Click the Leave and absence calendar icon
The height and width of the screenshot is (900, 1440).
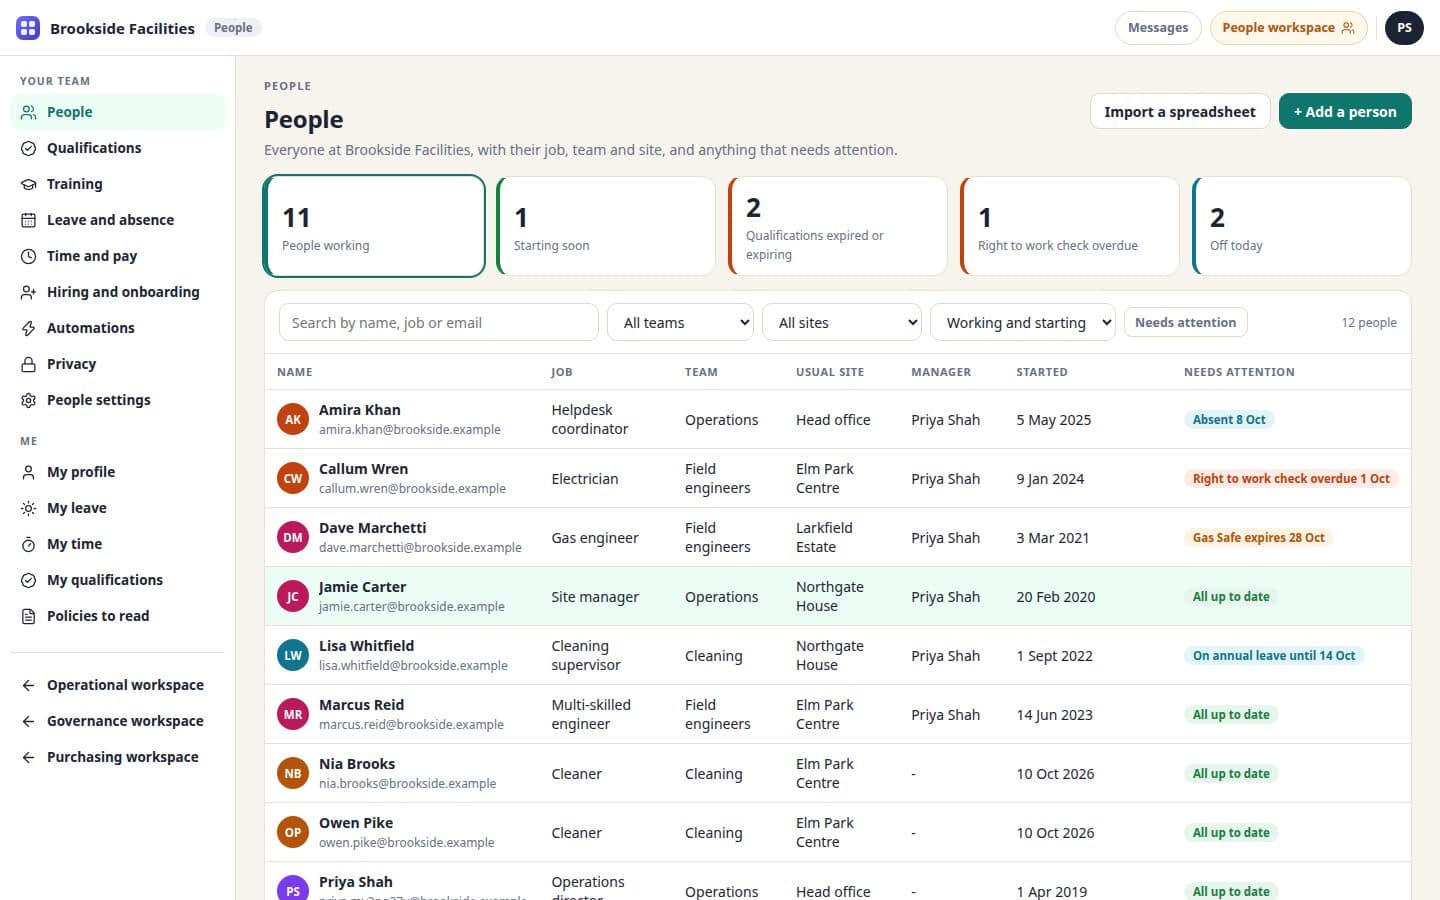click(x=29, y=220)
